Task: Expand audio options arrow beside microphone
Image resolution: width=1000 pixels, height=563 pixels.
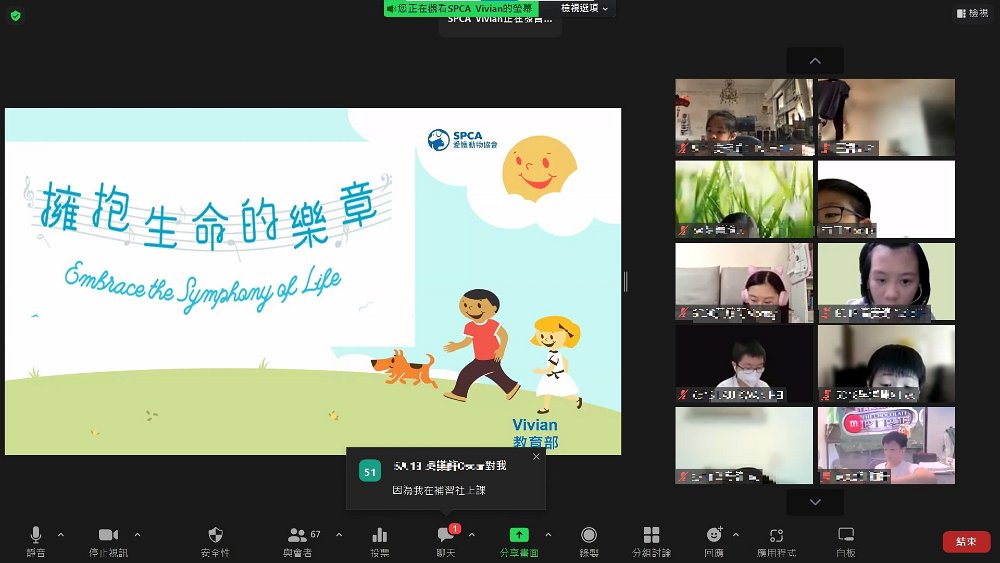Action: [x=61, y=534]
